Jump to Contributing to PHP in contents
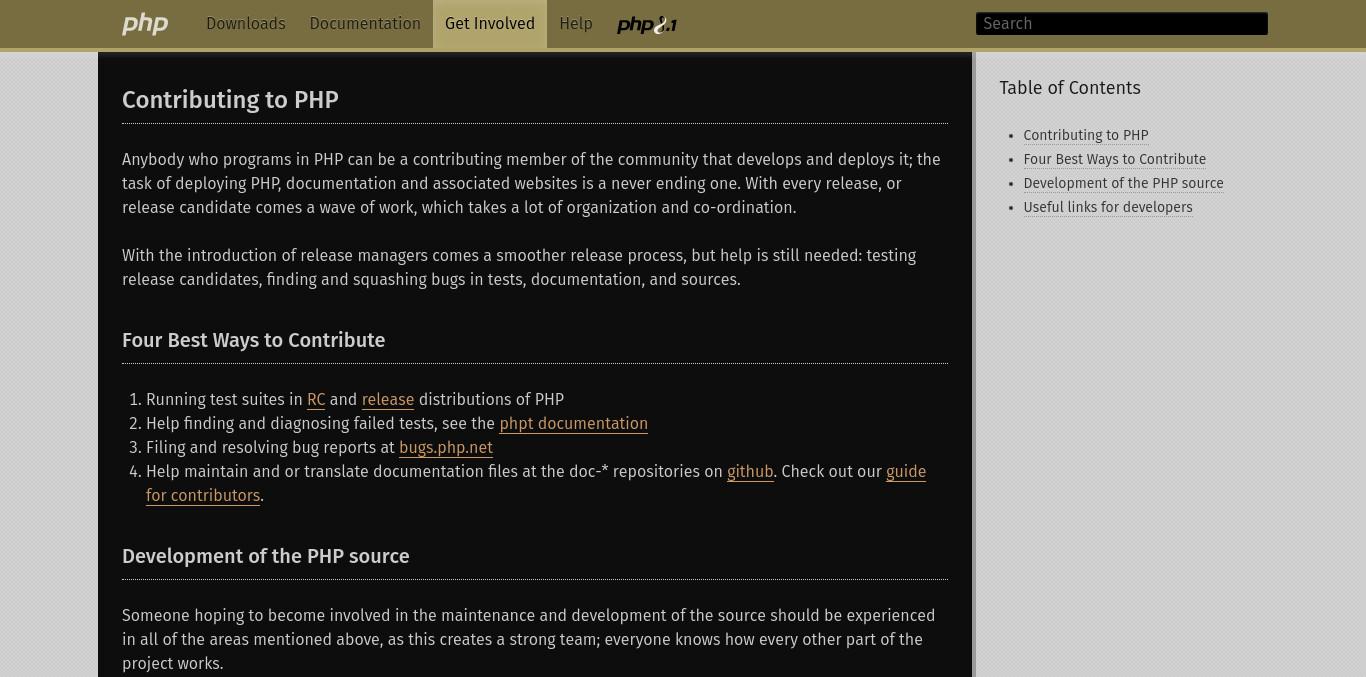This screenshot has height=677, width=1366. 1086,135
